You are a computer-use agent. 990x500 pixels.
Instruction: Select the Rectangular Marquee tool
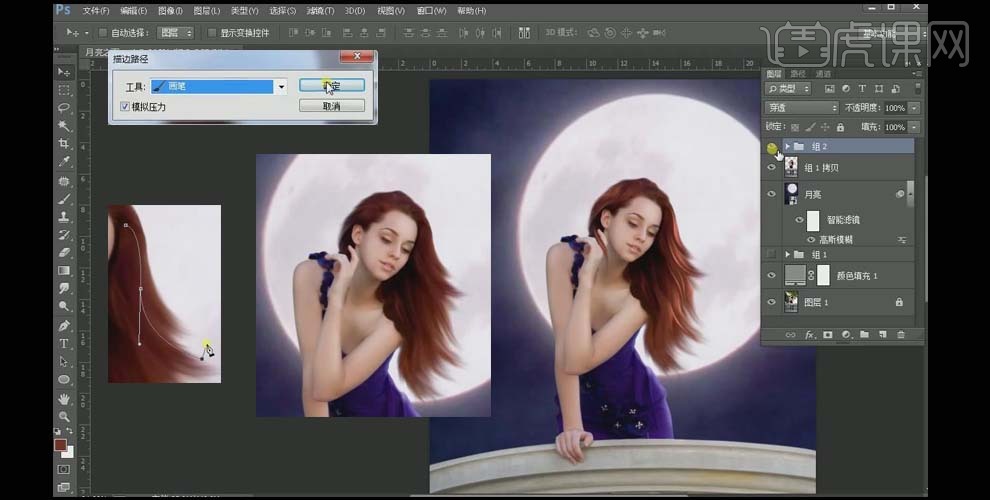(64, 90)
